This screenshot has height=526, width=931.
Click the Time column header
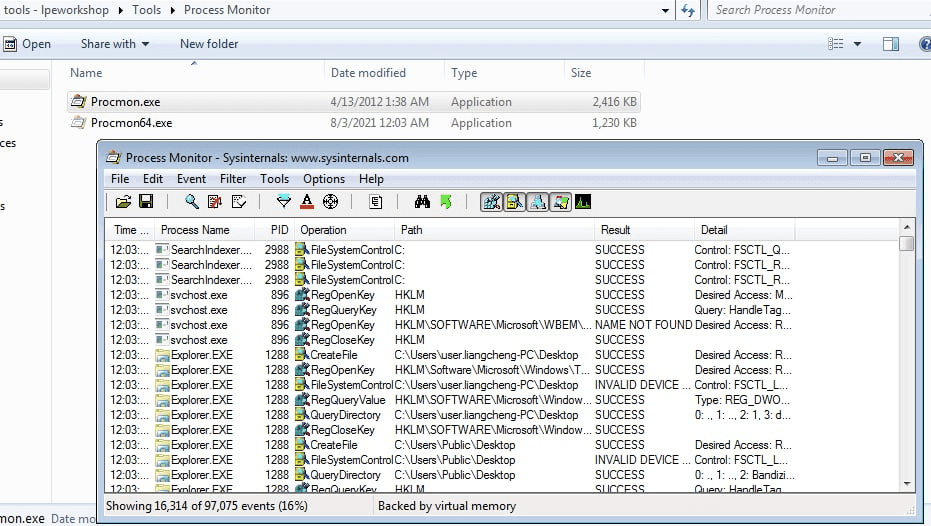coord(130,230)
